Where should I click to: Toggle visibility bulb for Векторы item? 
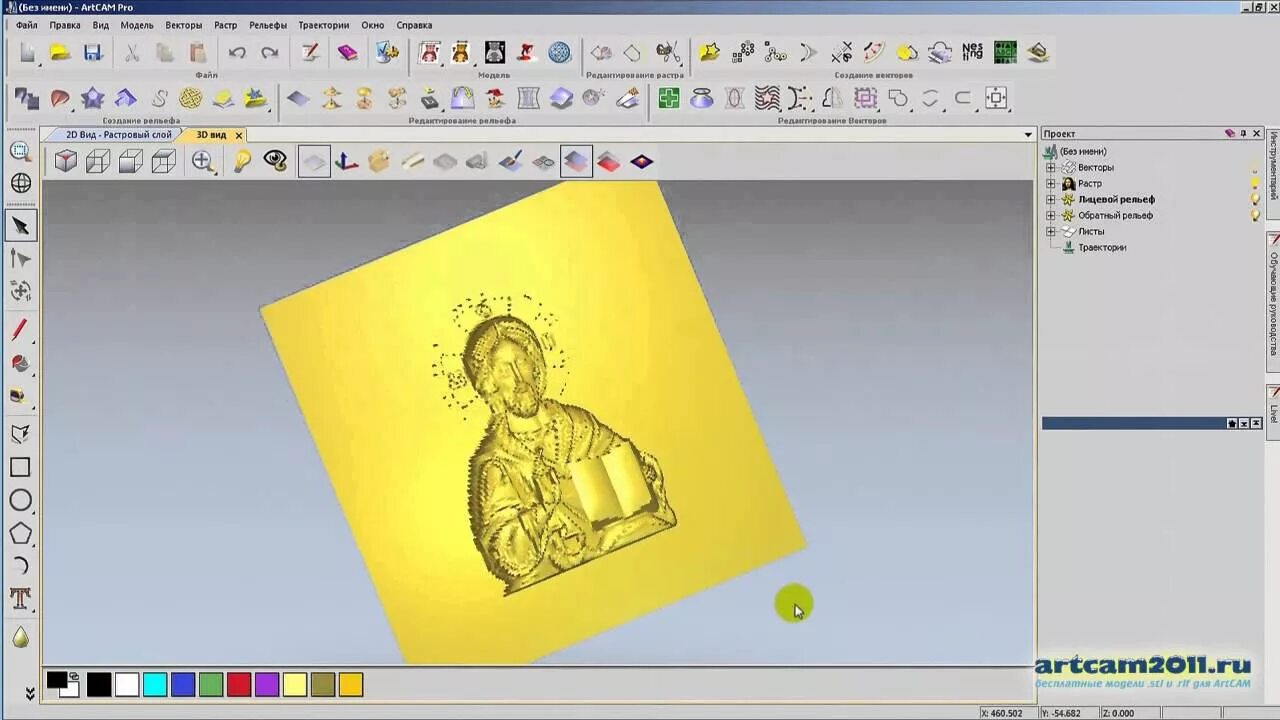click(1255, 168)
